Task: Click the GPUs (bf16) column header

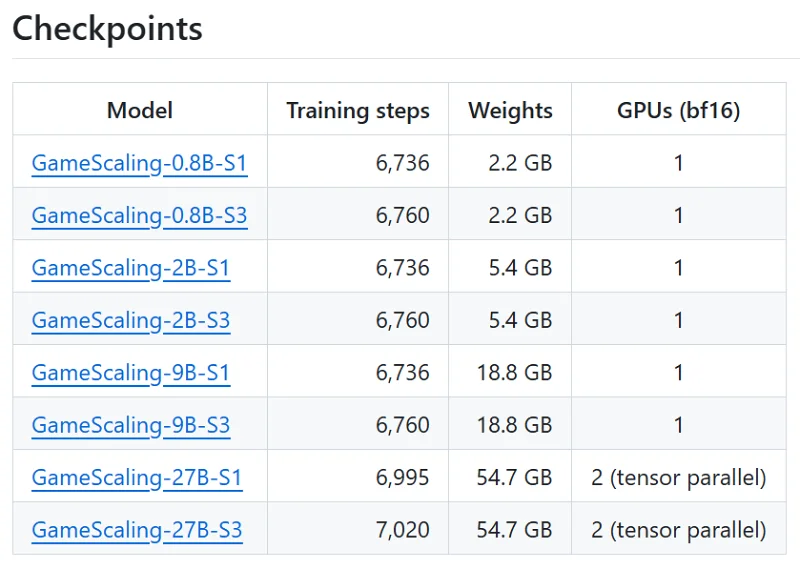Action: click(679, 110)
